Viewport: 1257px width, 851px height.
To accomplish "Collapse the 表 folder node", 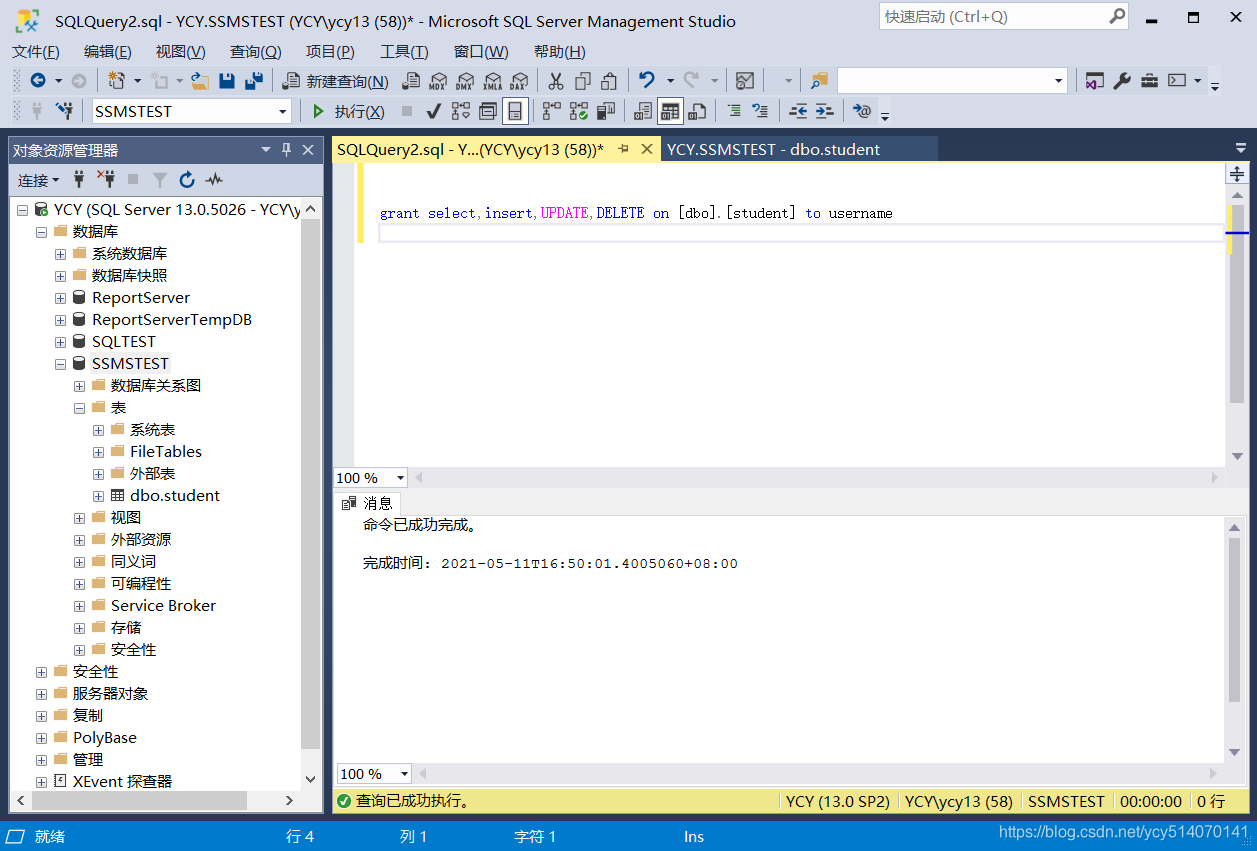I will click(80, 408).
